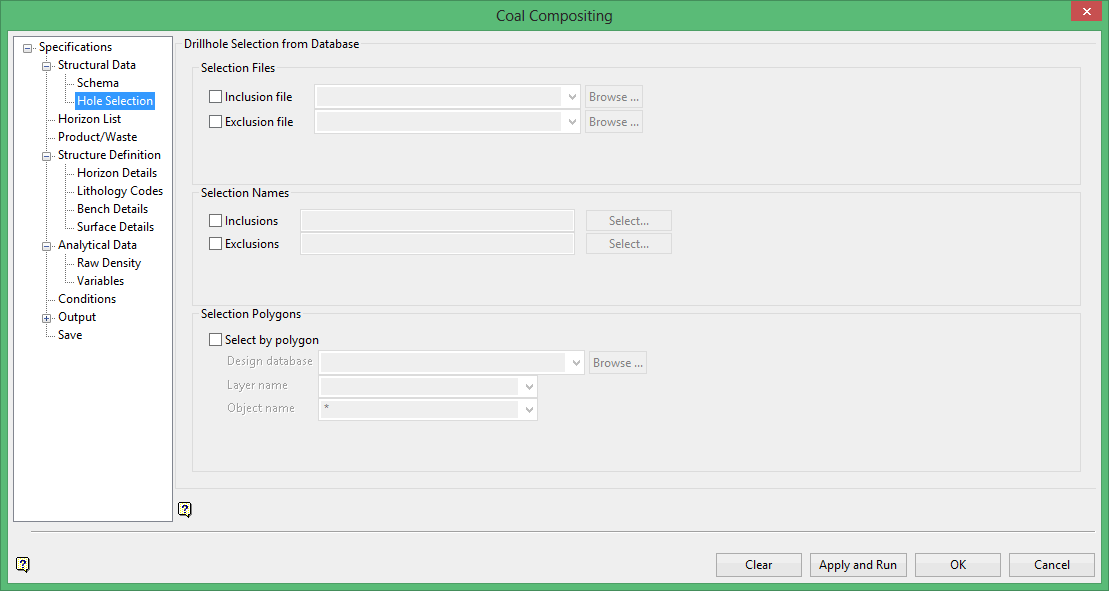1109x591 pixels.
Task: Tick the Exclusion file checkbox
Action: [x=216, y=122]
